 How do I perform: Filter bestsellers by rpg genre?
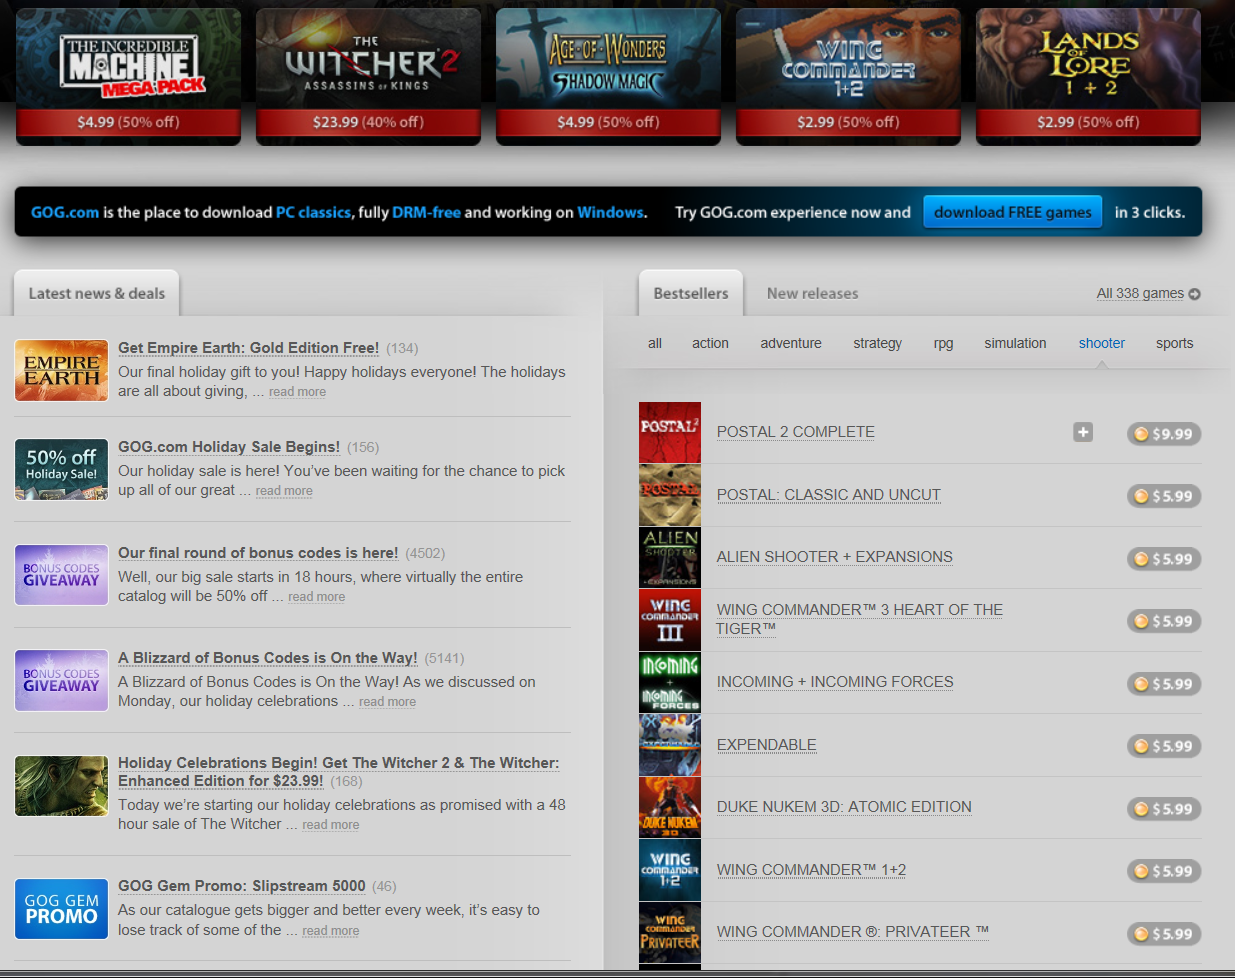click(x=943, y=343)
